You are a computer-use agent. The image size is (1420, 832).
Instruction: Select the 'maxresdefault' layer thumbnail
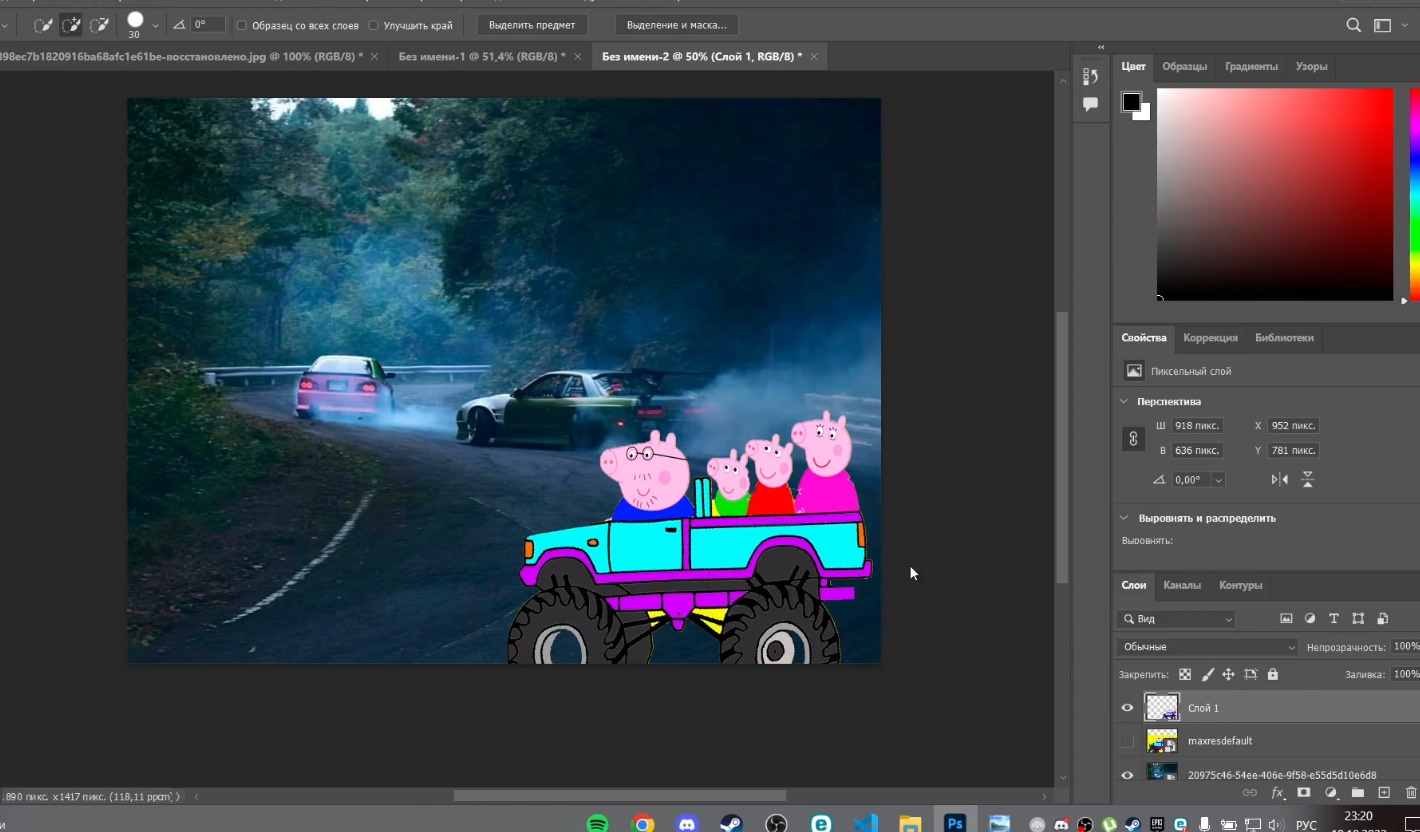[1162, 741]
